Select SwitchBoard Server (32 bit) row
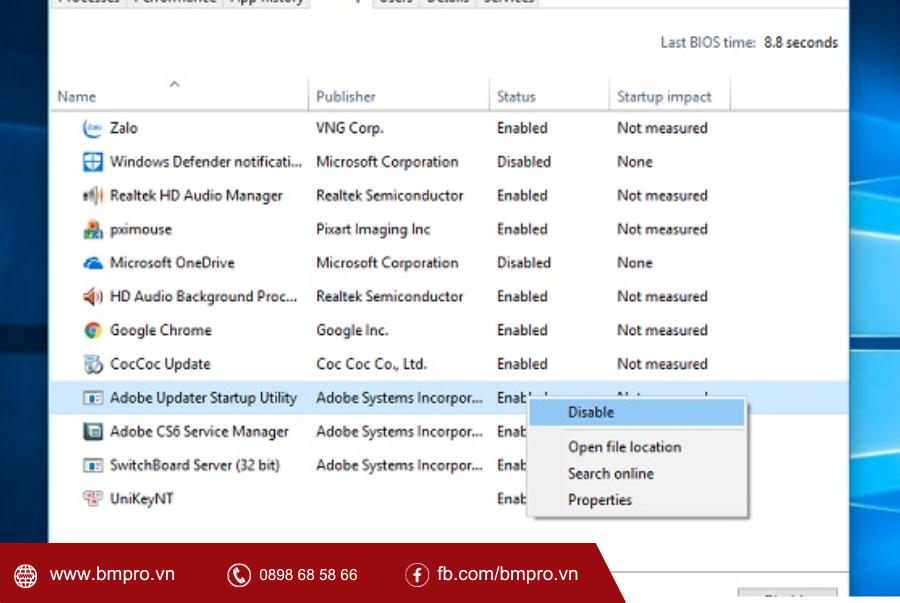This screenshot has width=900, height=603. tap(449, 465)
